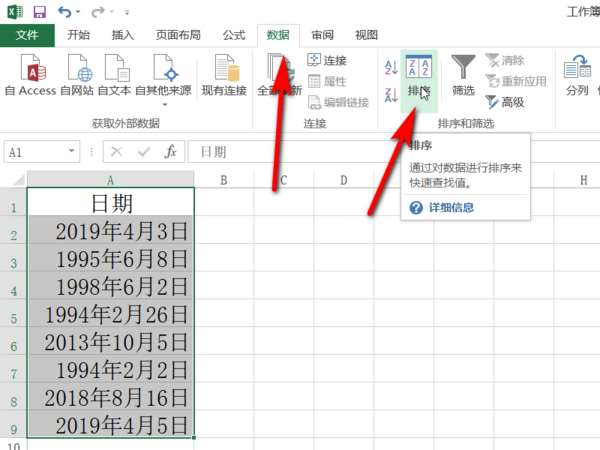The width and height of the screenshot is (600, 450).
Task: Switch to the Formulas (公式) tab
Action: click(234, 35)
